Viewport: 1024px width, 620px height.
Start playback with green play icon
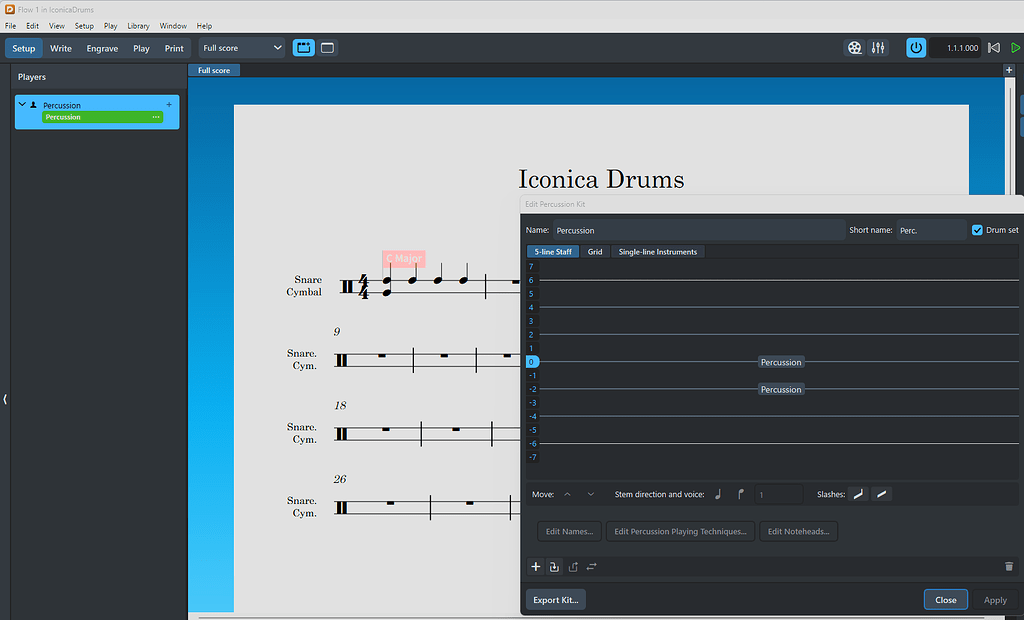1016,48
